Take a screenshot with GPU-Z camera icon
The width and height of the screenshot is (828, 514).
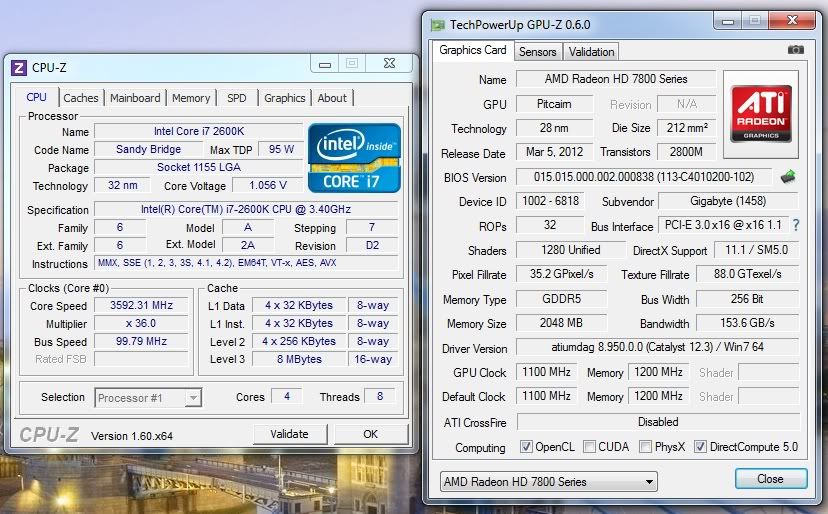tap(796, 50)
